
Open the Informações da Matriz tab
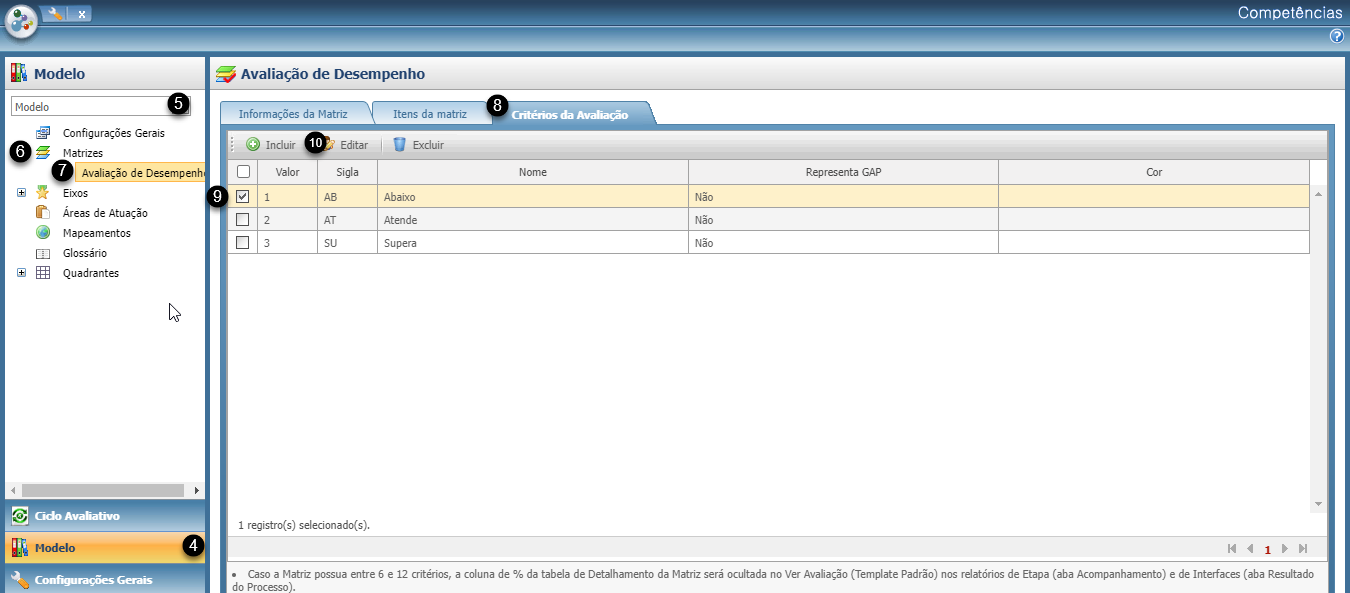coord(293,114)
